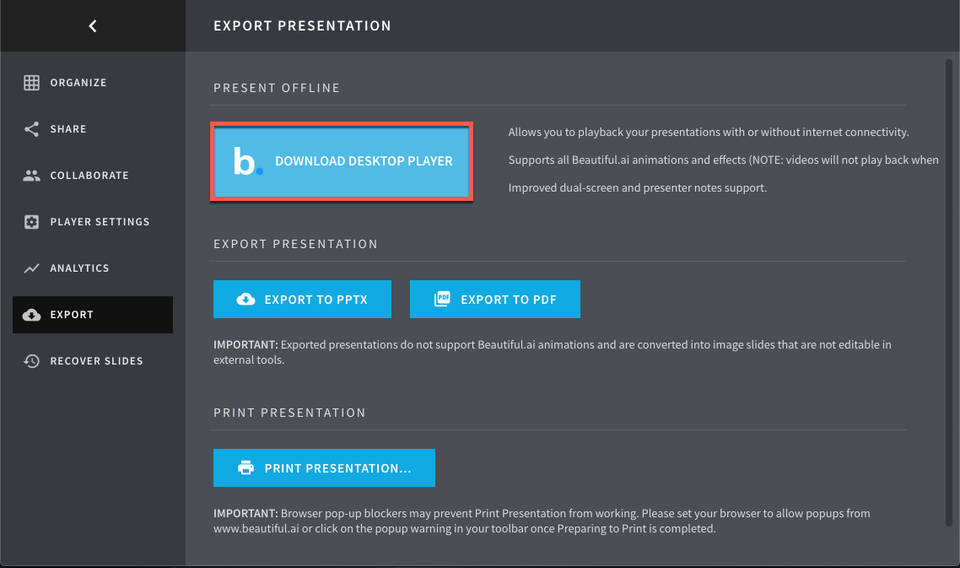Click the Export cloud download icon
960x568 pixels.
pyautogui.click(x=32, y=315)
